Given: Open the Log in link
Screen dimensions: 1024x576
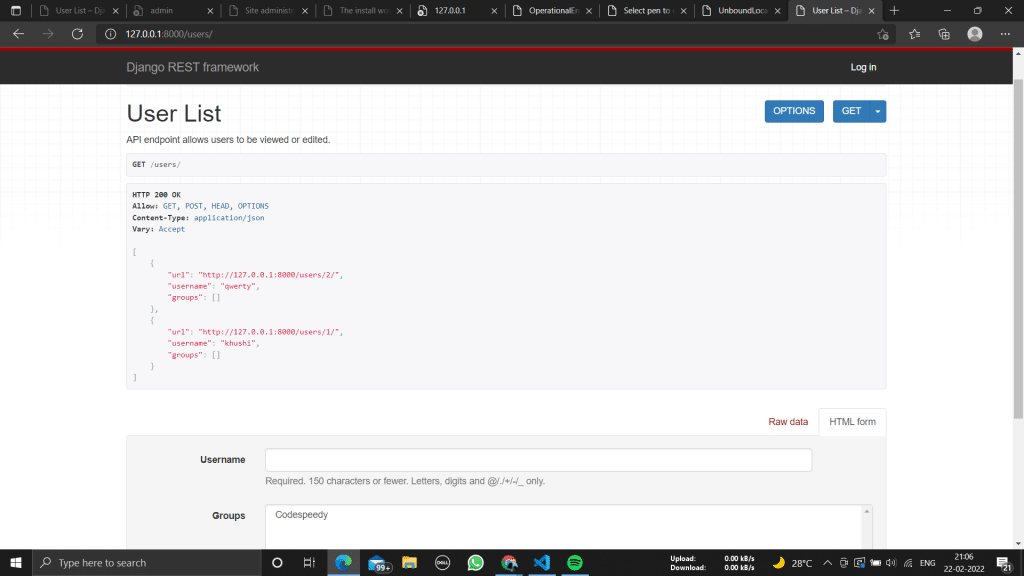Looking at the screenshot, I should 863,67.
